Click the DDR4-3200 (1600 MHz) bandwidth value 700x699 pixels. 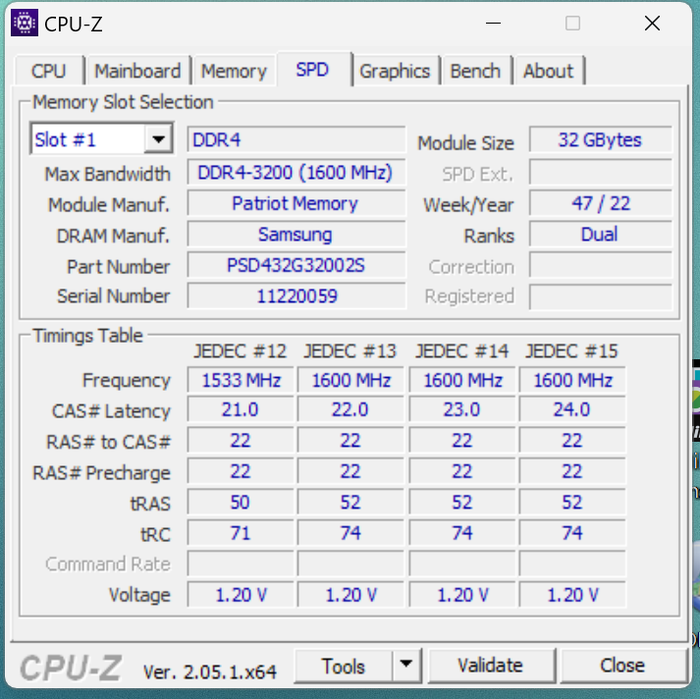click(296, 172)
